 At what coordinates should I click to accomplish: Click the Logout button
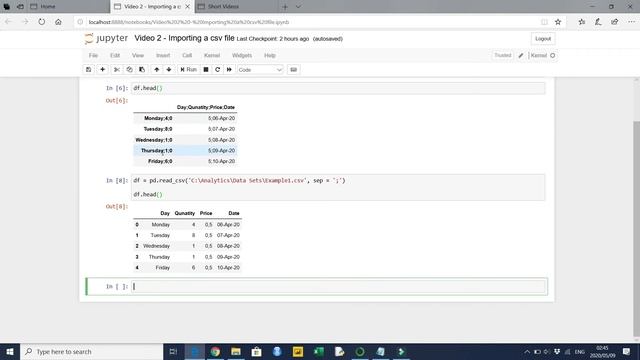(x=543, y=39)
